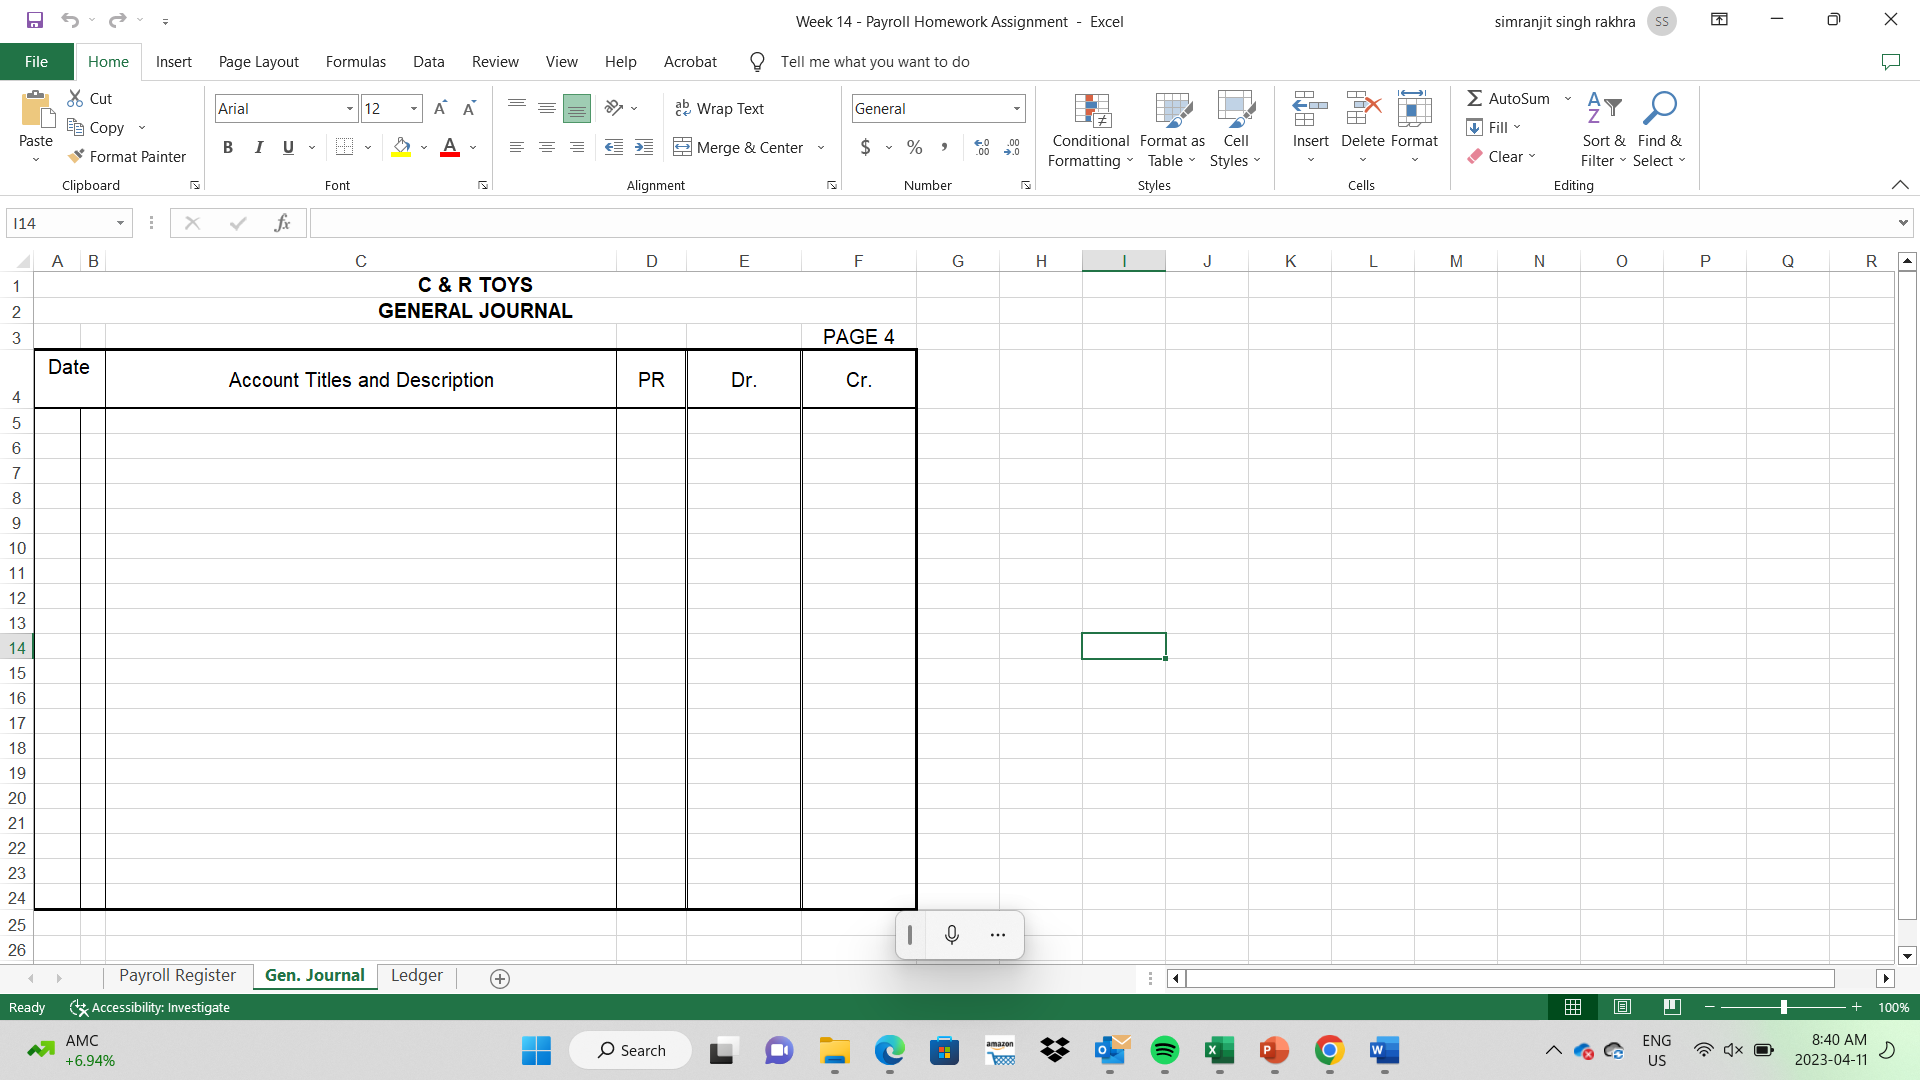Select the Increase Font Size icon

pyautogui.click(x=440, y=107)
